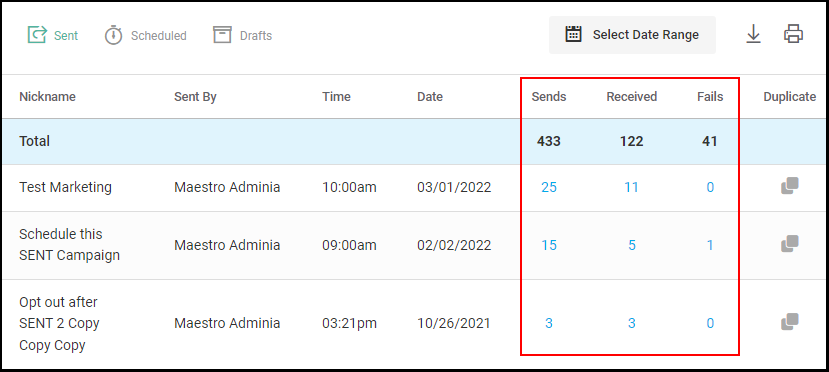Viewport: 829px width, 372px height.
Task: Click the Sends column header
Action: click(549, 97)
